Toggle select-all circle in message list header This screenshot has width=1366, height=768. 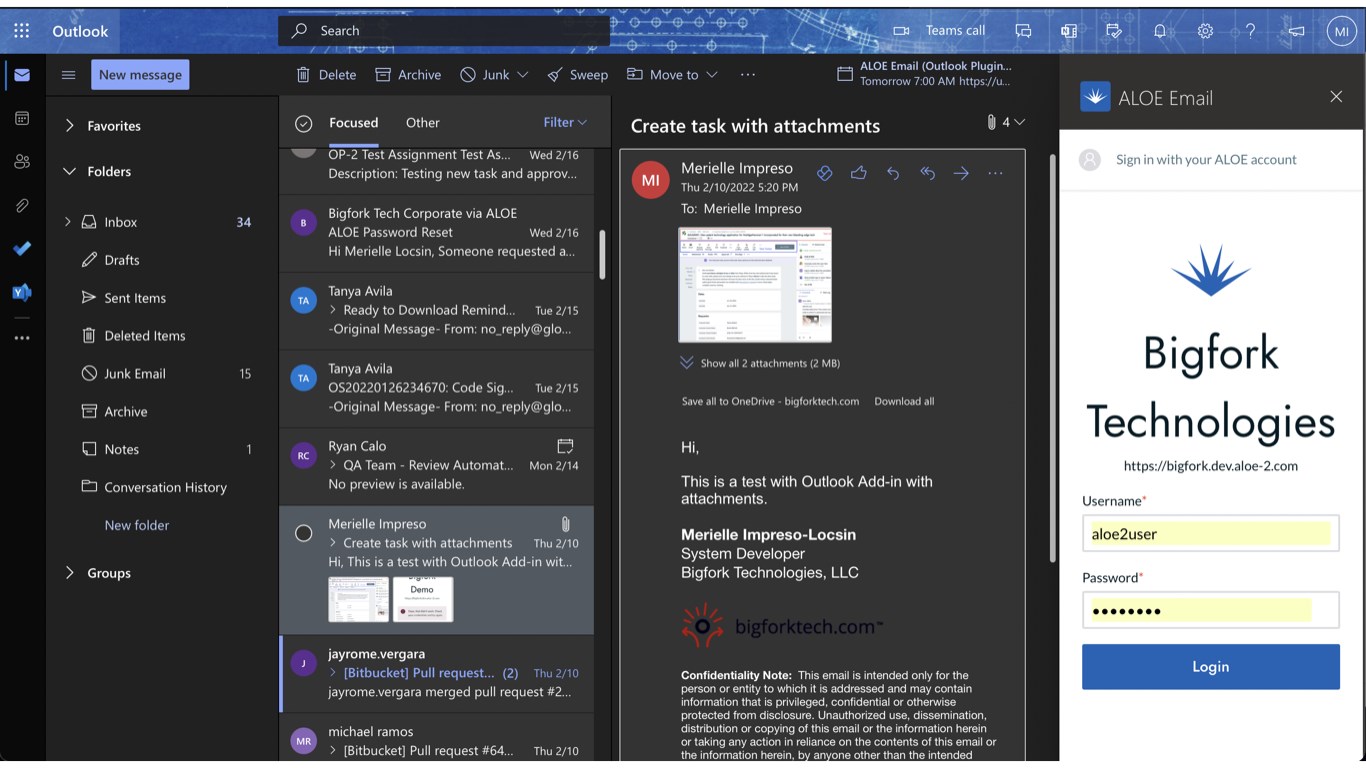tap(304, 123)
